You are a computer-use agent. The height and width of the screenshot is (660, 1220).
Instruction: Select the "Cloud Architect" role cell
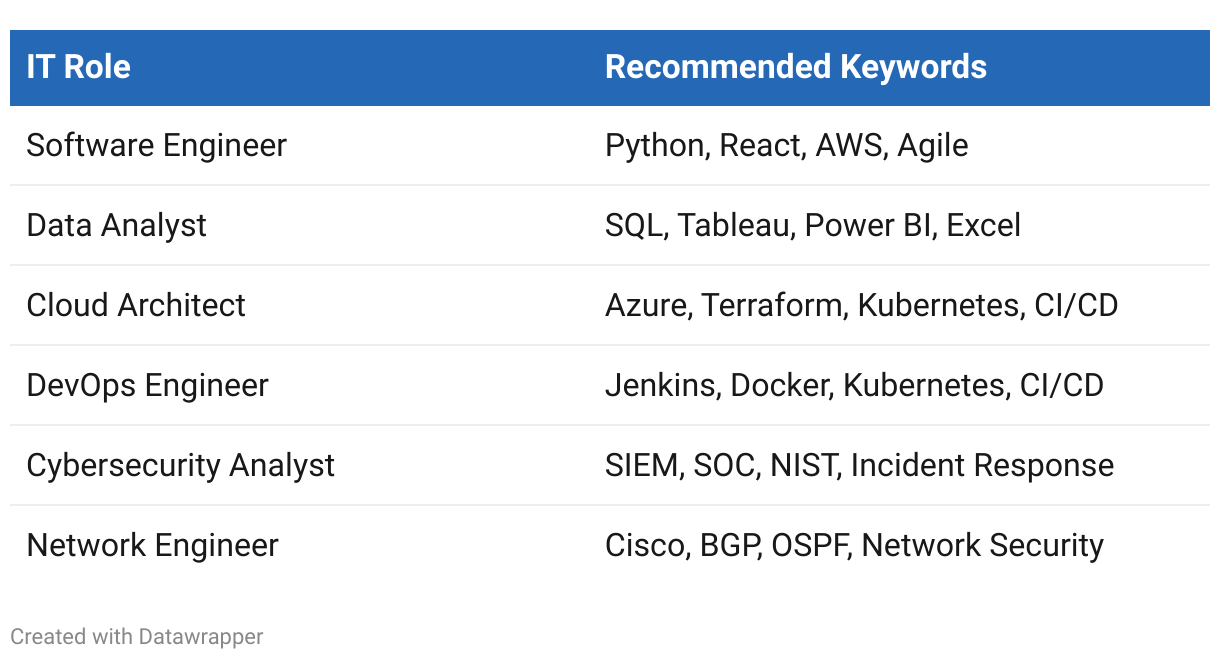point(136,305)
